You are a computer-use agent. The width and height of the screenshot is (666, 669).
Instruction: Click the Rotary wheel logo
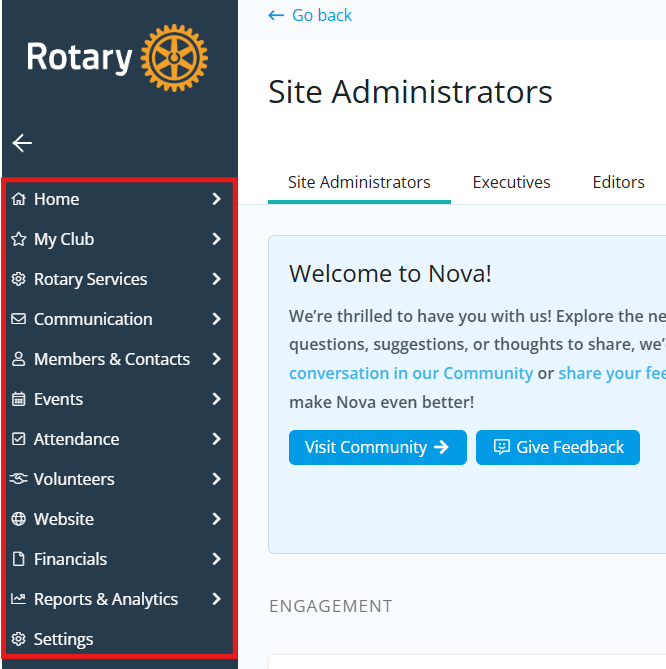pyautogui.click(x=174, y=58)
